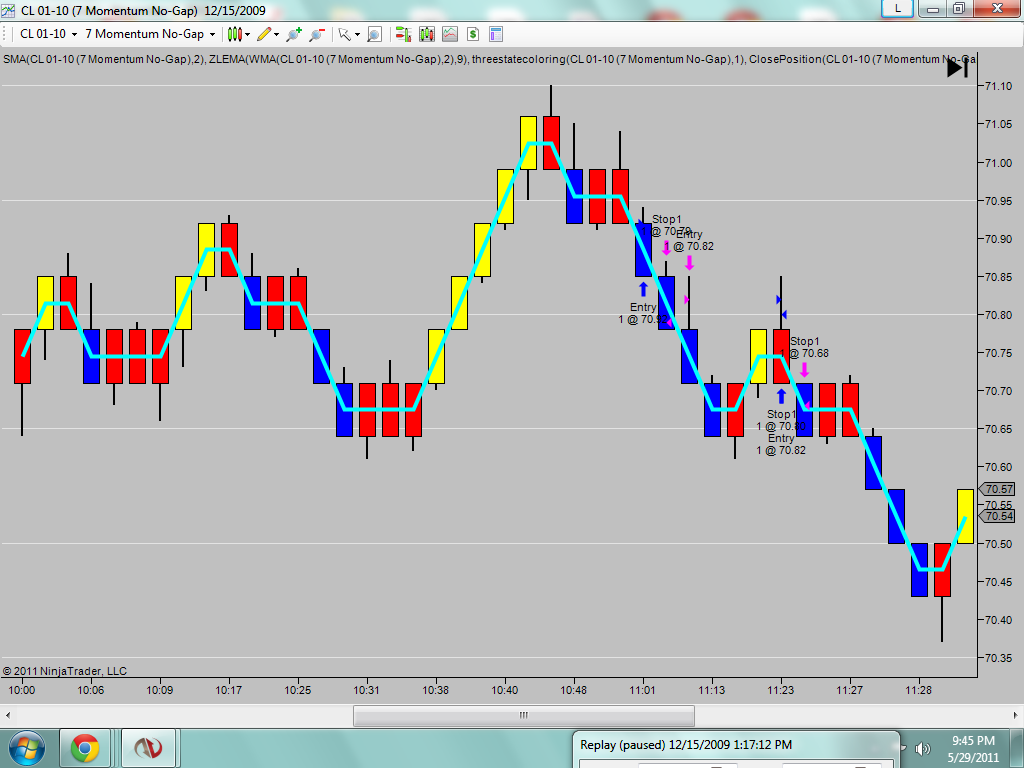This screenshot has width=1024, height=768.
Task: Expand the chart style dropdown arrow
Action: 248,35
